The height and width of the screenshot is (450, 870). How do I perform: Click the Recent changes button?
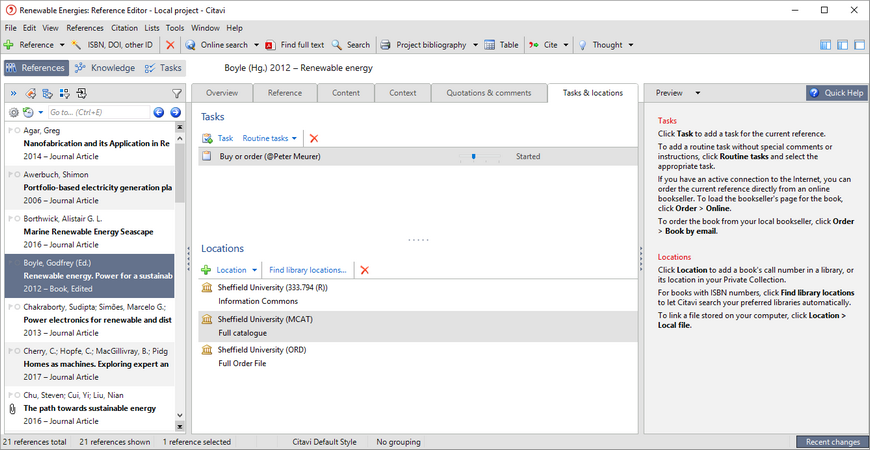point(832,442)
